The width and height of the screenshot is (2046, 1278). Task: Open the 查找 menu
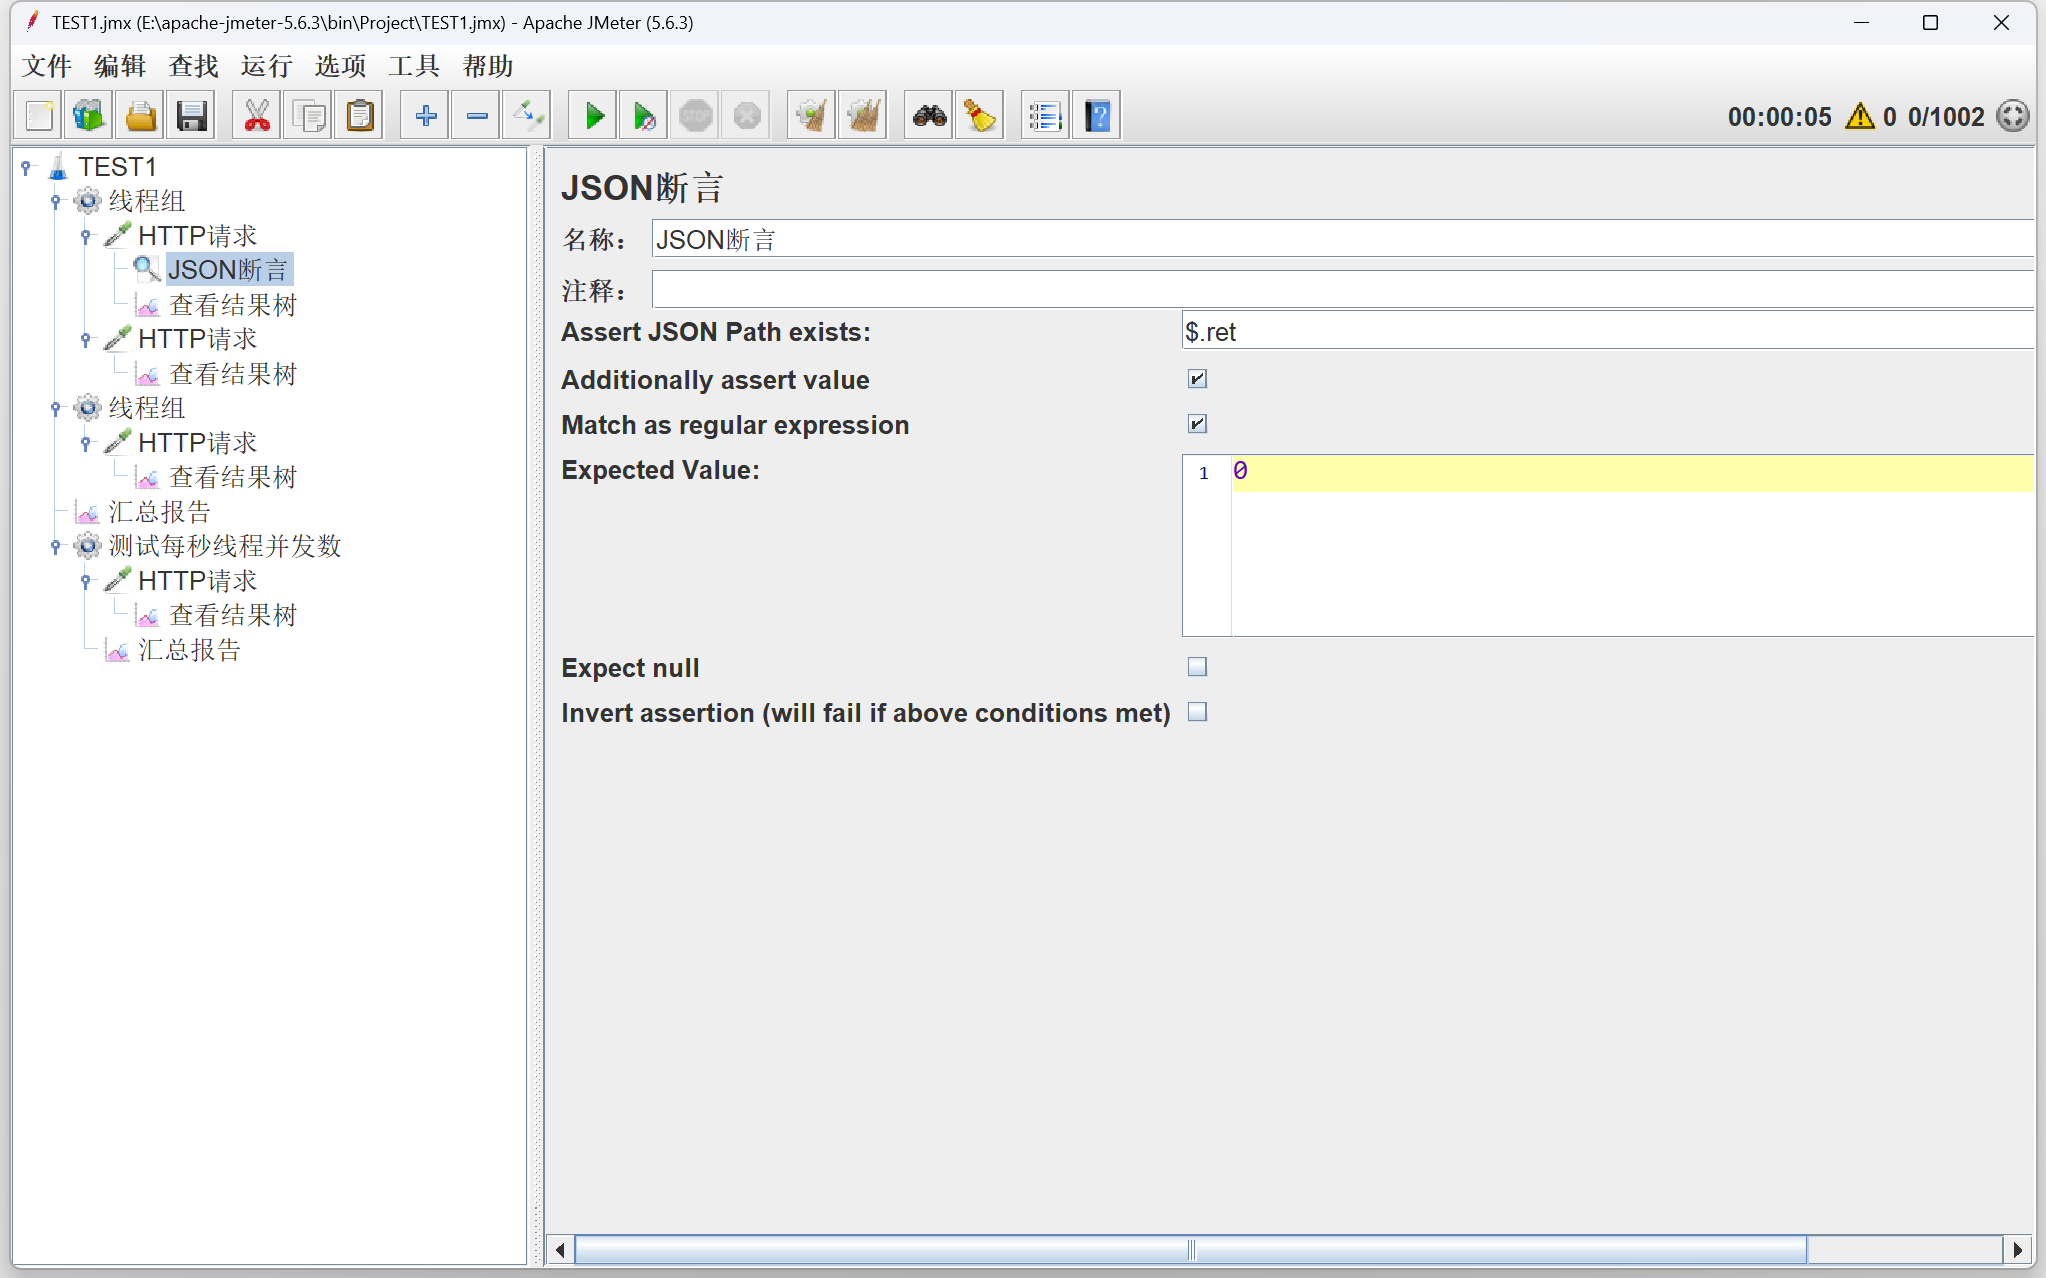(194, 66)
